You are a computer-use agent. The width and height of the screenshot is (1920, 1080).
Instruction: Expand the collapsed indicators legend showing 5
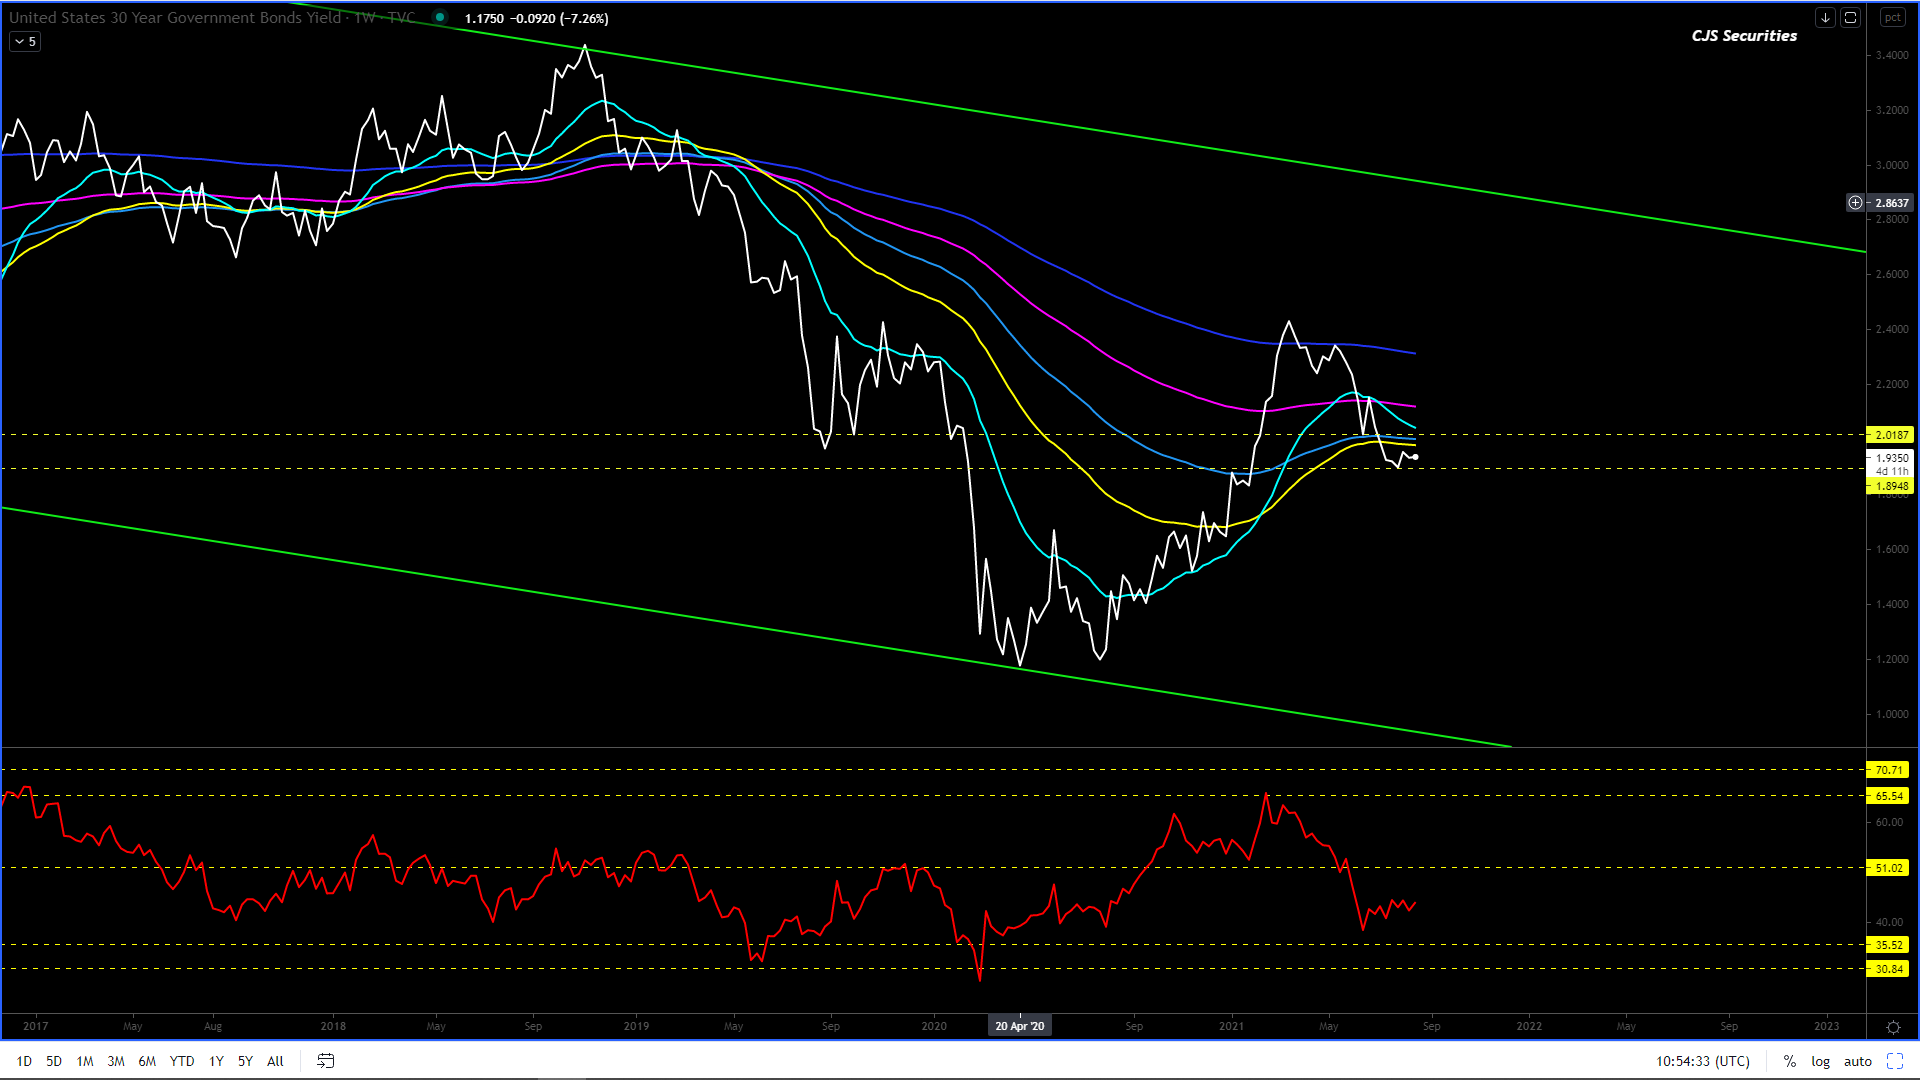[x=25, y=42]
